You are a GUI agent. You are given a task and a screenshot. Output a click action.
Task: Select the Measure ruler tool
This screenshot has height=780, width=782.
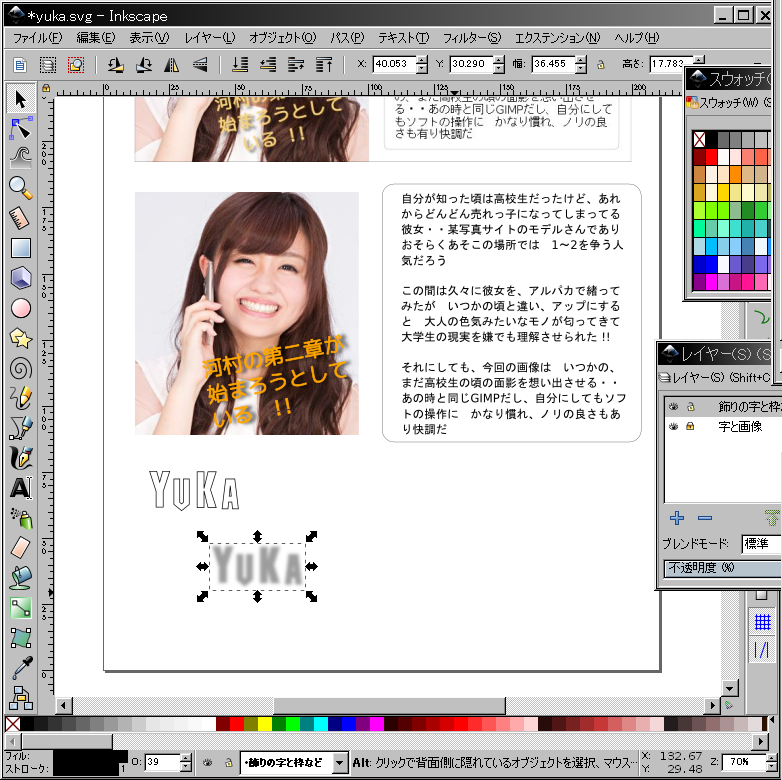20,218
